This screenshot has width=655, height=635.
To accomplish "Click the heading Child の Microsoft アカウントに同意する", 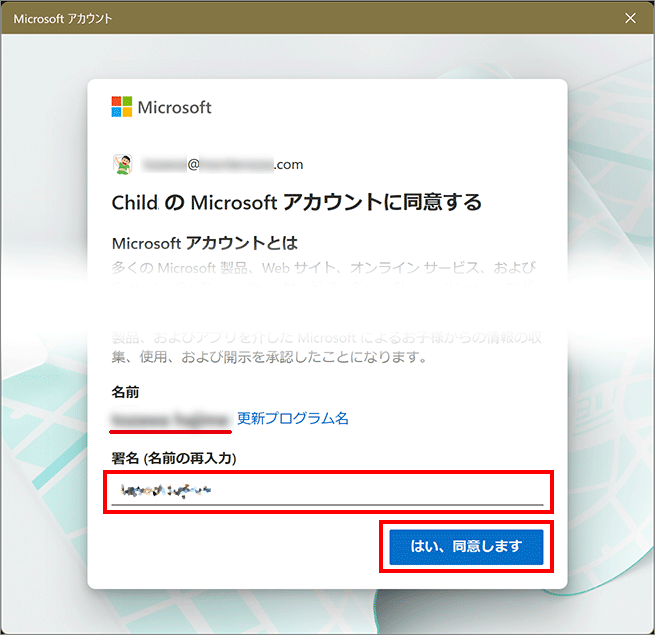I will (x=297, y=203).
